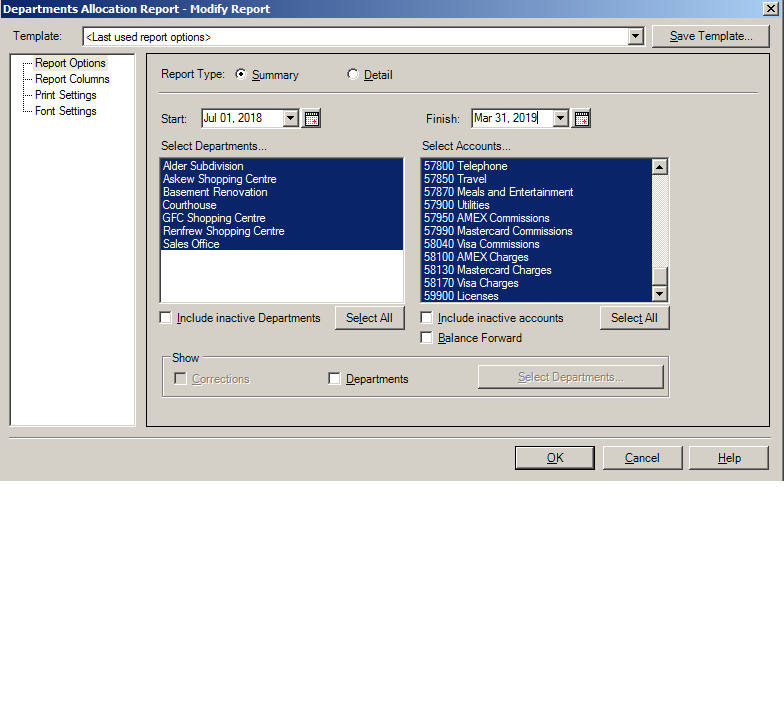Select account 57850 Travel
Image resolution: width=784 pixels, height=728 pixels.
pos(537,179)
